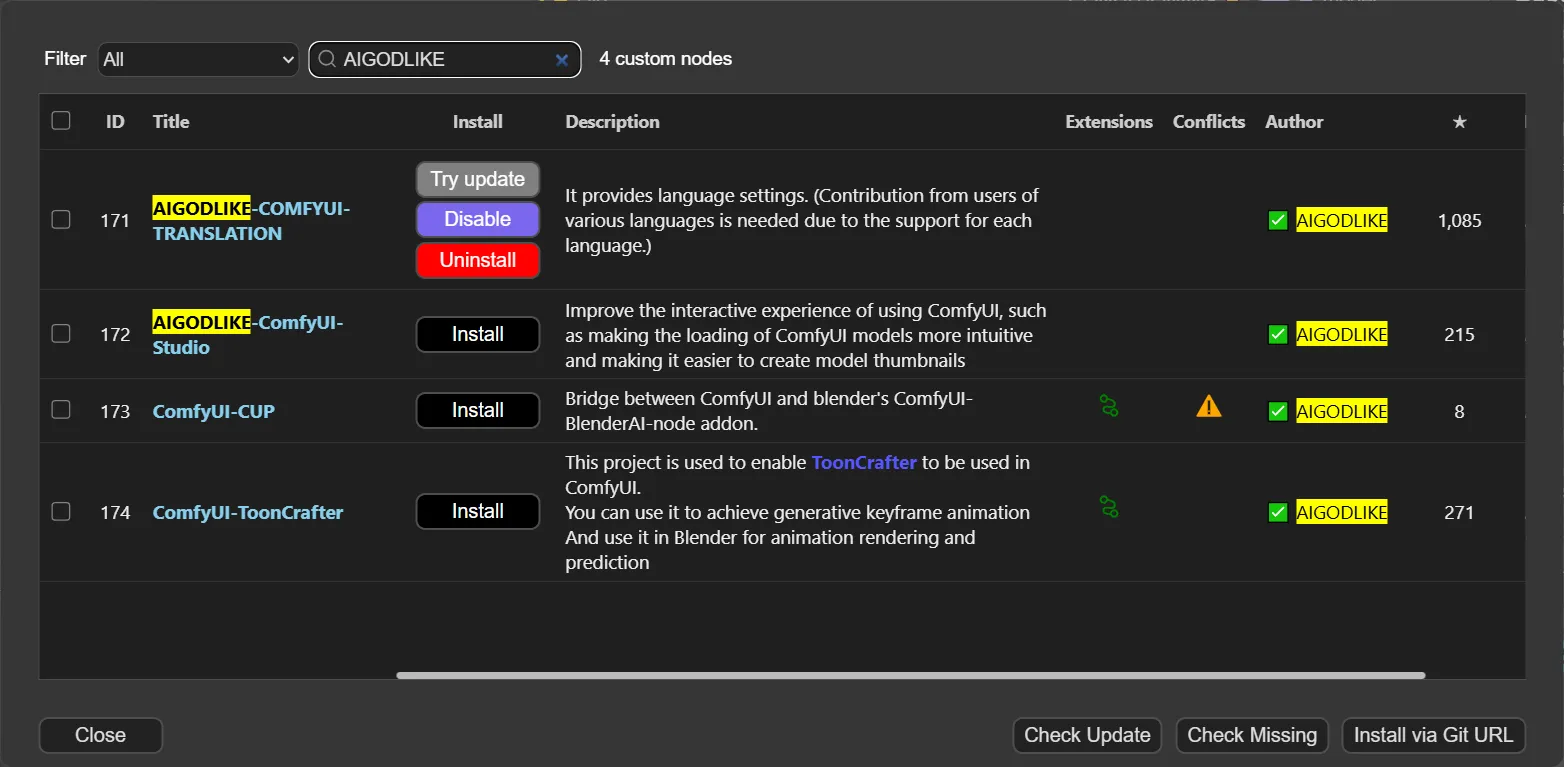Click the ID cell 173
1564x767 pixels.
[x=115, y=411]
